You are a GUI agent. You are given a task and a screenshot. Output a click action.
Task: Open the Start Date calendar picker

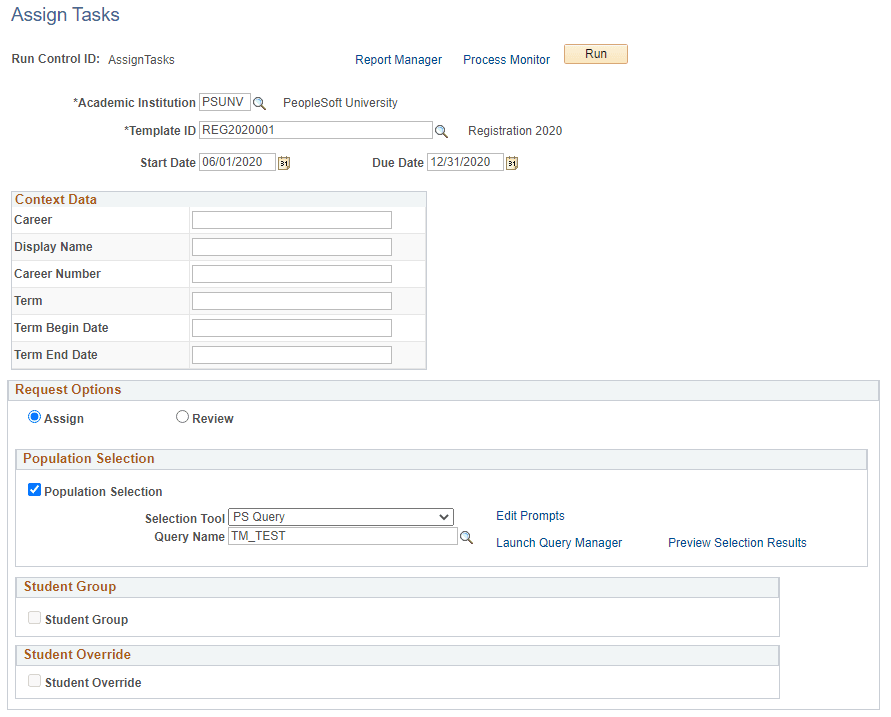tap(282, 162)
